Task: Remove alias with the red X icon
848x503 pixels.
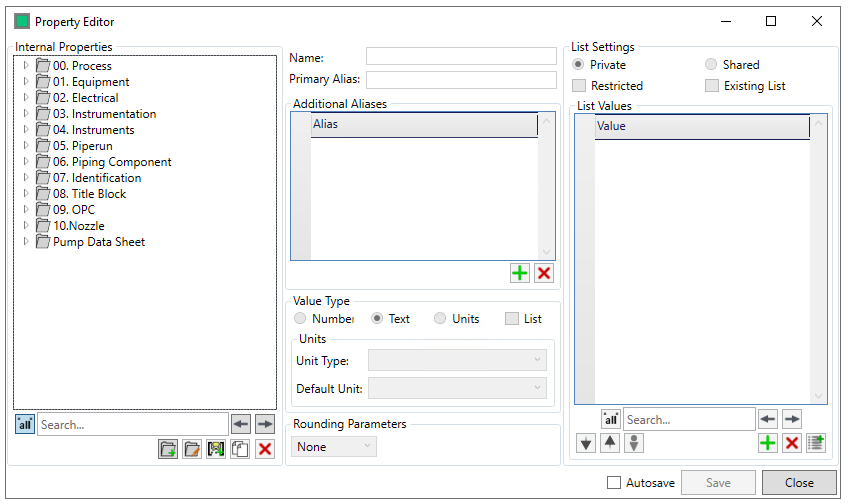Action: pyautogui.click(x=544, y=273)
